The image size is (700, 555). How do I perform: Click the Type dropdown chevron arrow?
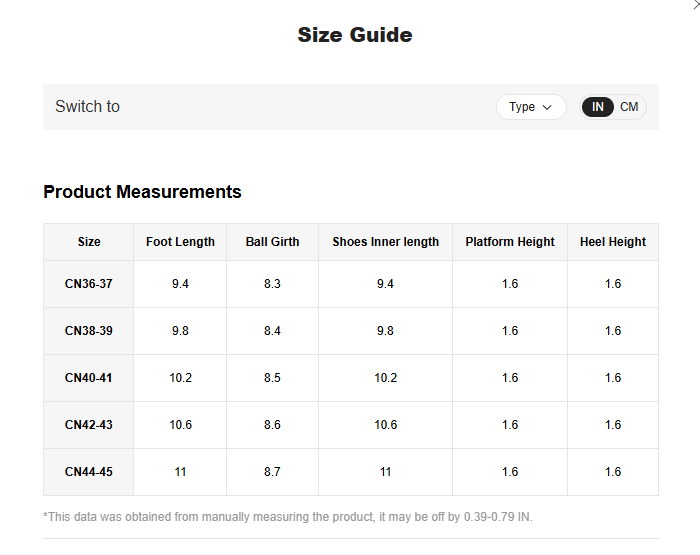coord(547,107)
